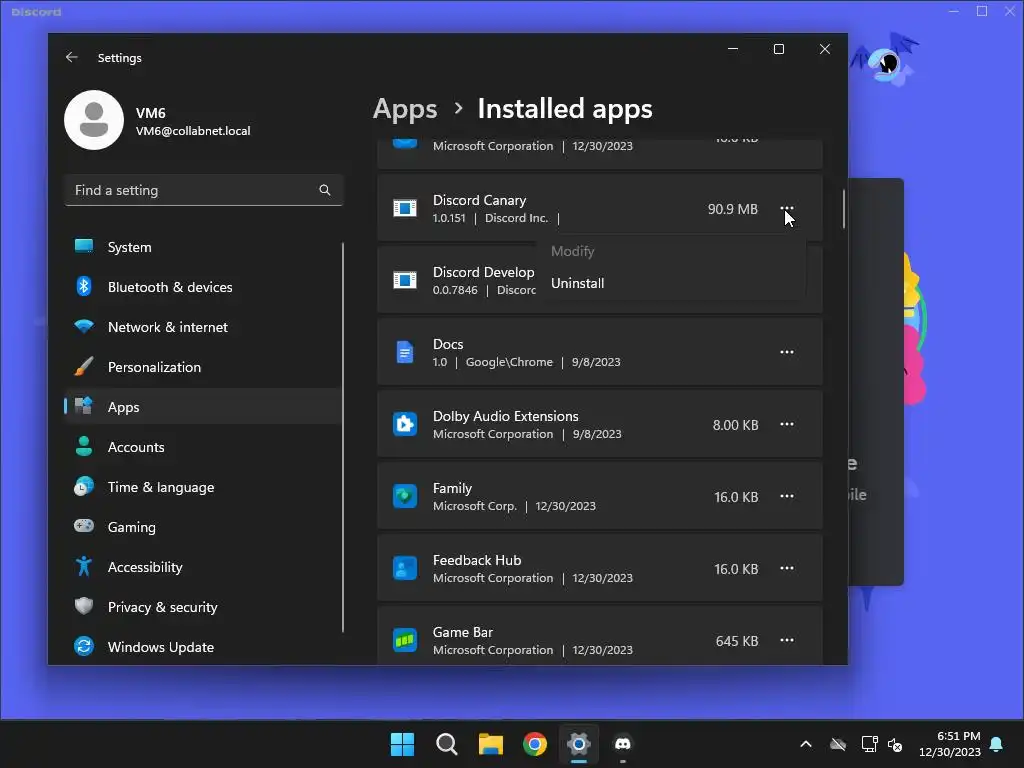Click the Discord Development app icon

pyautogui.click(x=405, y=280)
